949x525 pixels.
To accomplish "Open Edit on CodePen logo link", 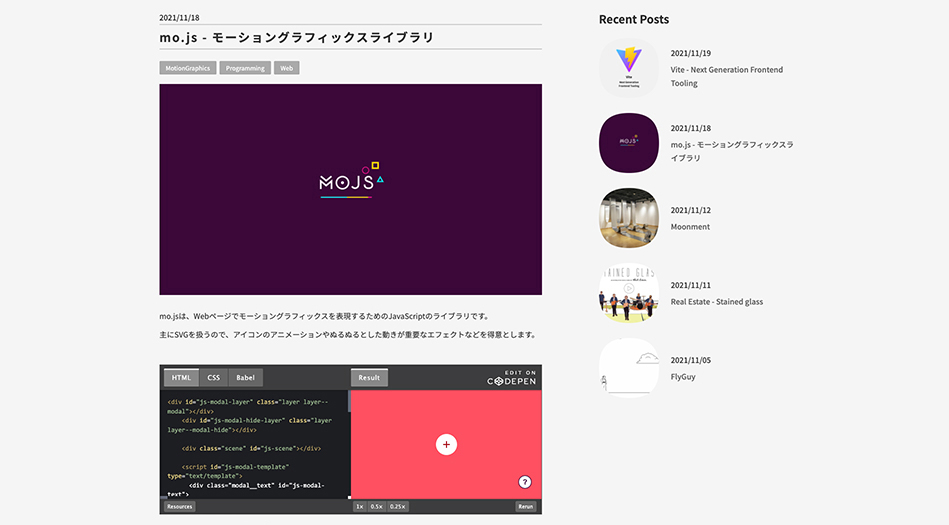I will (511, 377).
